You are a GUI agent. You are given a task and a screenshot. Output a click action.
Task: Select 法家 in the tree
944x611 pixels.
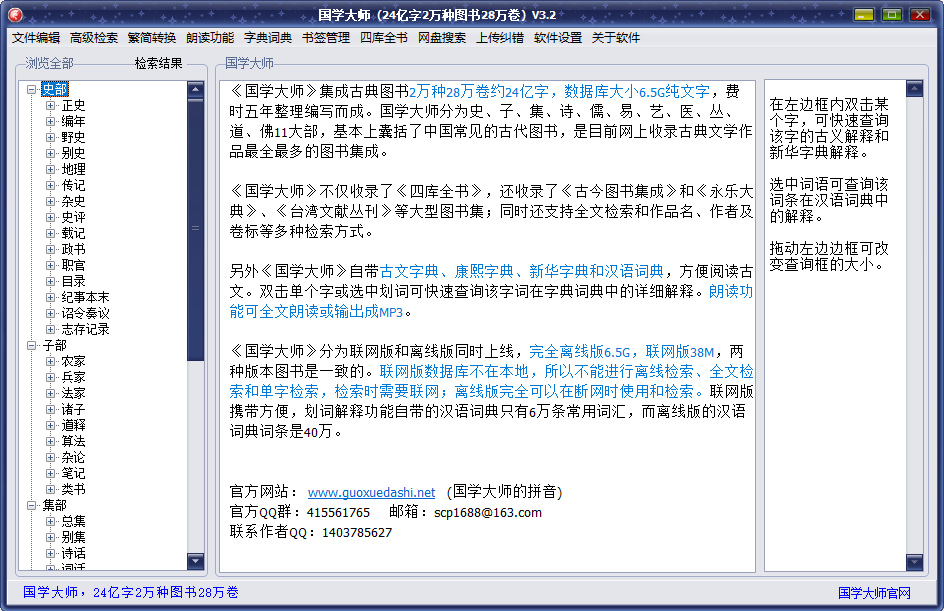(x=73, y=393)
